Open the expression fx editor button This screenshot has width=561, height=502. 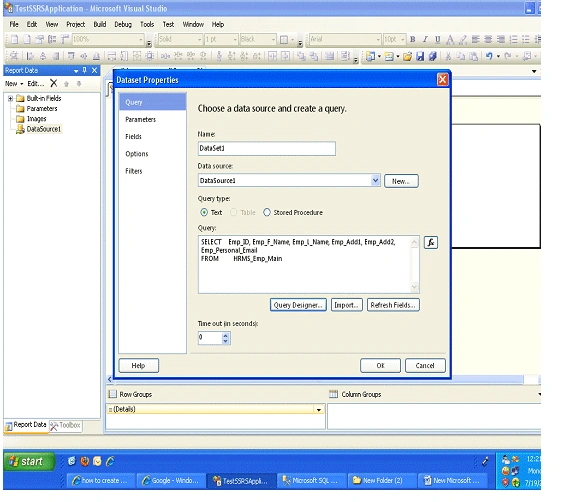431,243
